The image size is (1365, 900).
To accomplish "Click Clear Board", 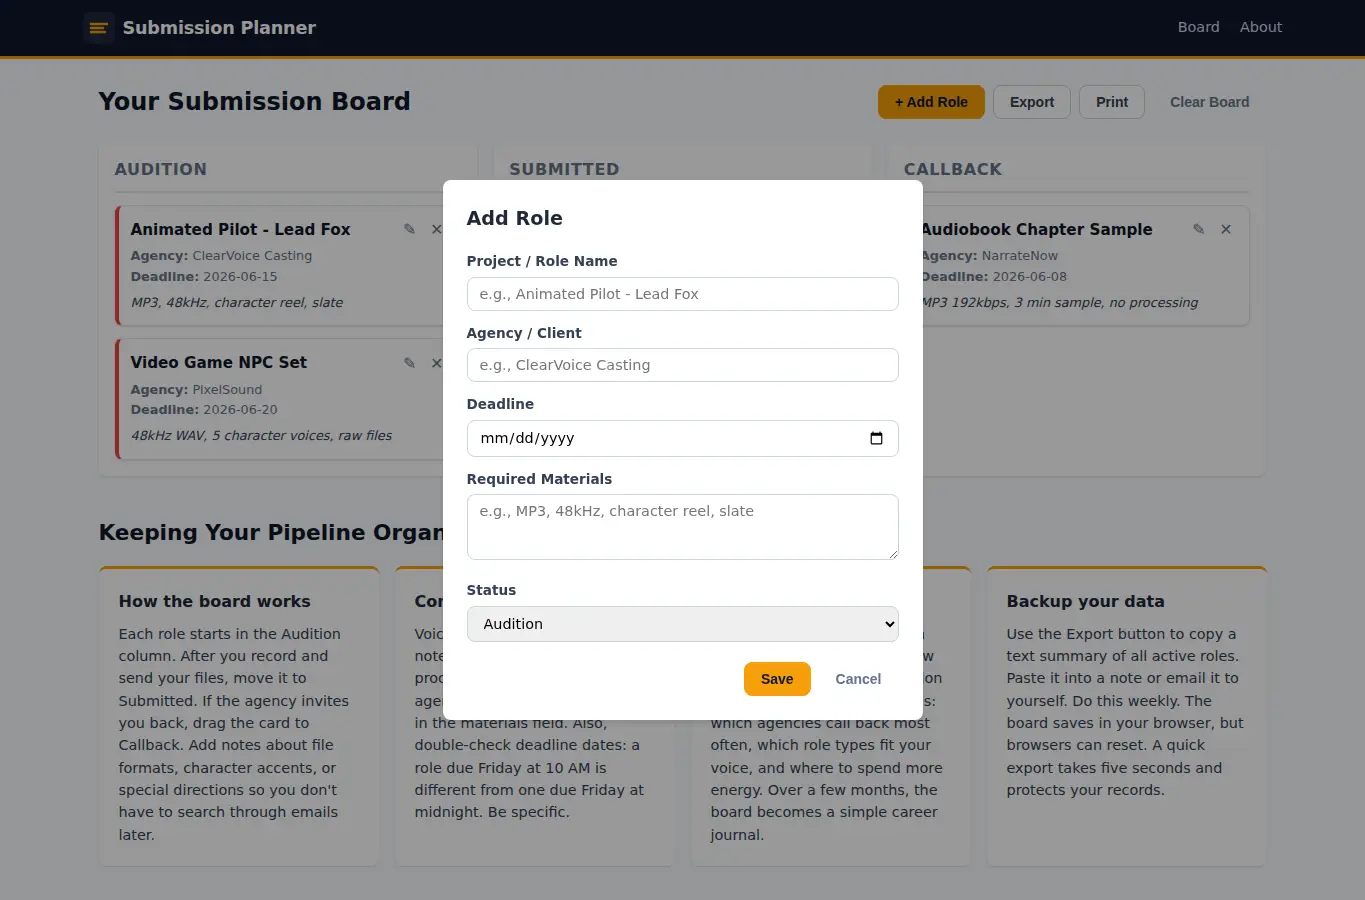I will pos(1209,102).
